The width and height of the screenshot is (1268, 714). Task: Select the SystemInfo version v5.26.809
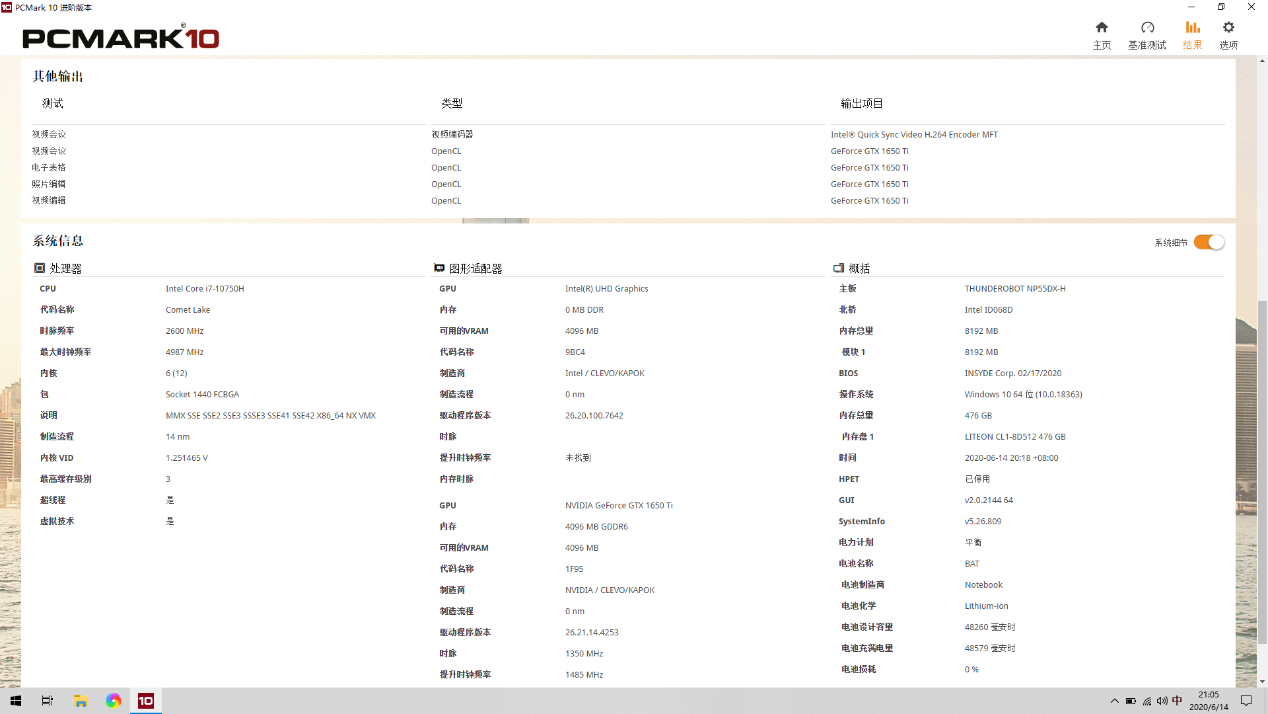(x=983, y=521)
